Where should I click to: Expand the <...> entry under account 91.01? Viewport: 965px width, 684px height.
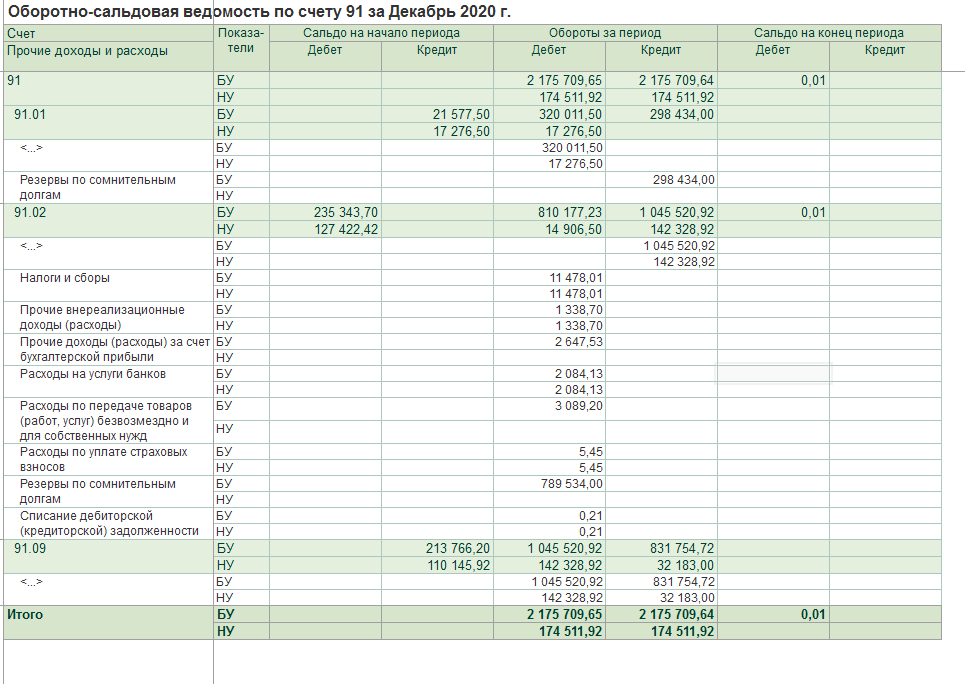(x=32, y=148)
